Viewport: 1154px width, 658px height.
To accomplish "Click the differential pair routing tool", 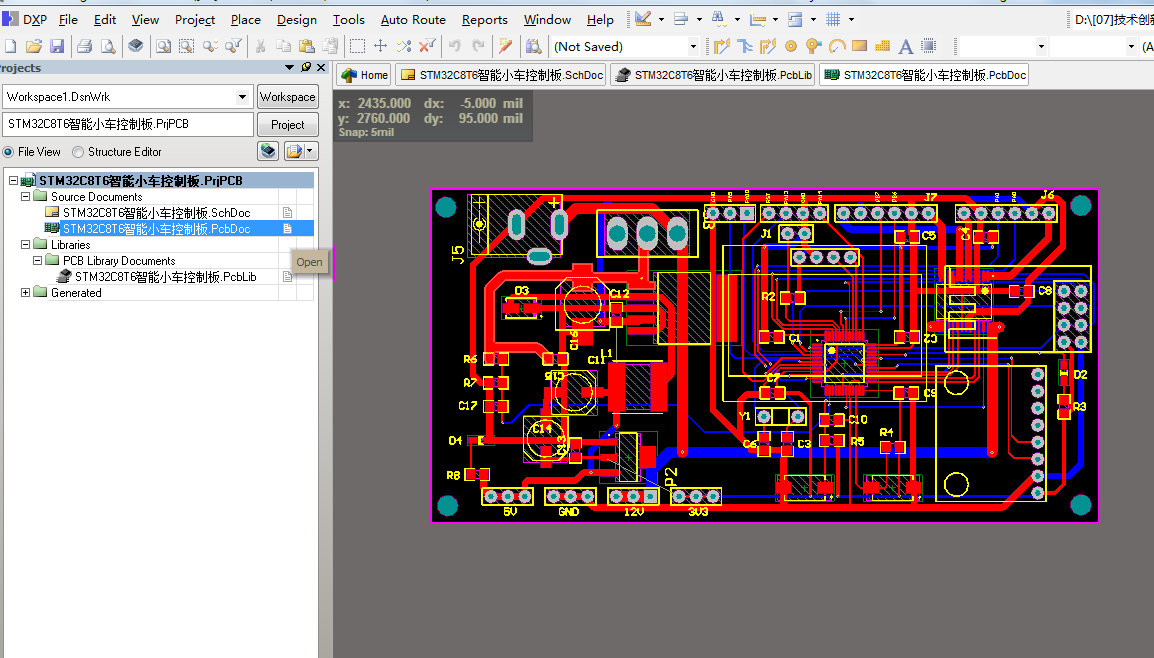I will click(x=768, y=46).
